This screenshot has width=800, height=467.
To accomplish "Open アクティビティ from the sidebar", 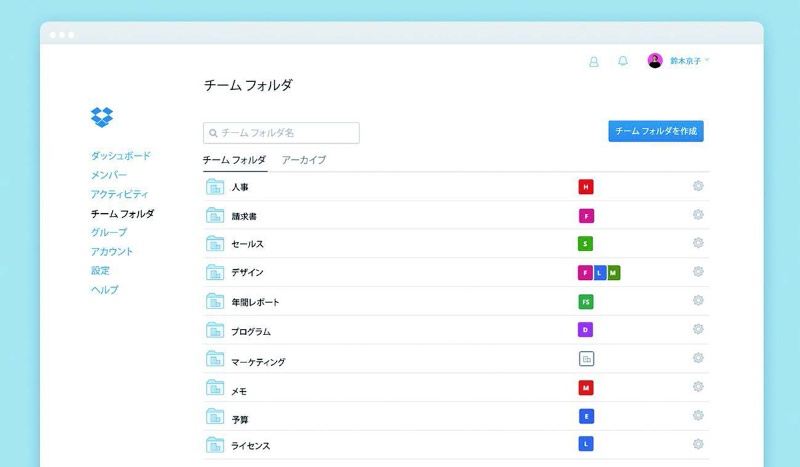I will (119, 194).
